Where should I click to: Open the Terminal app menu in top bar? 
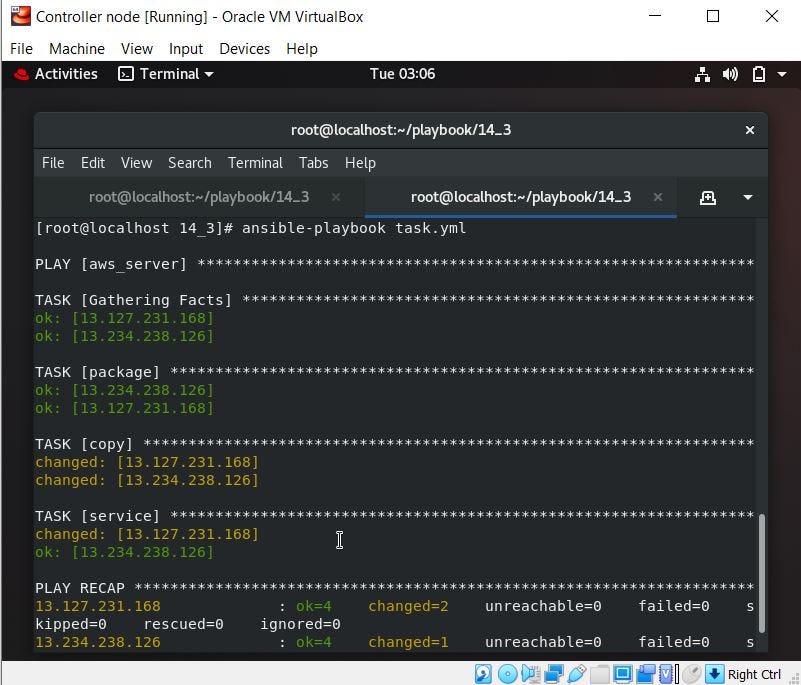(166, 74)
